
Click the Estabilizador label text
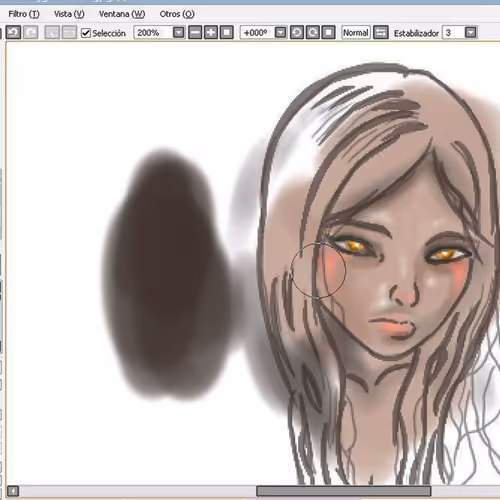click(x=416, y=33)
